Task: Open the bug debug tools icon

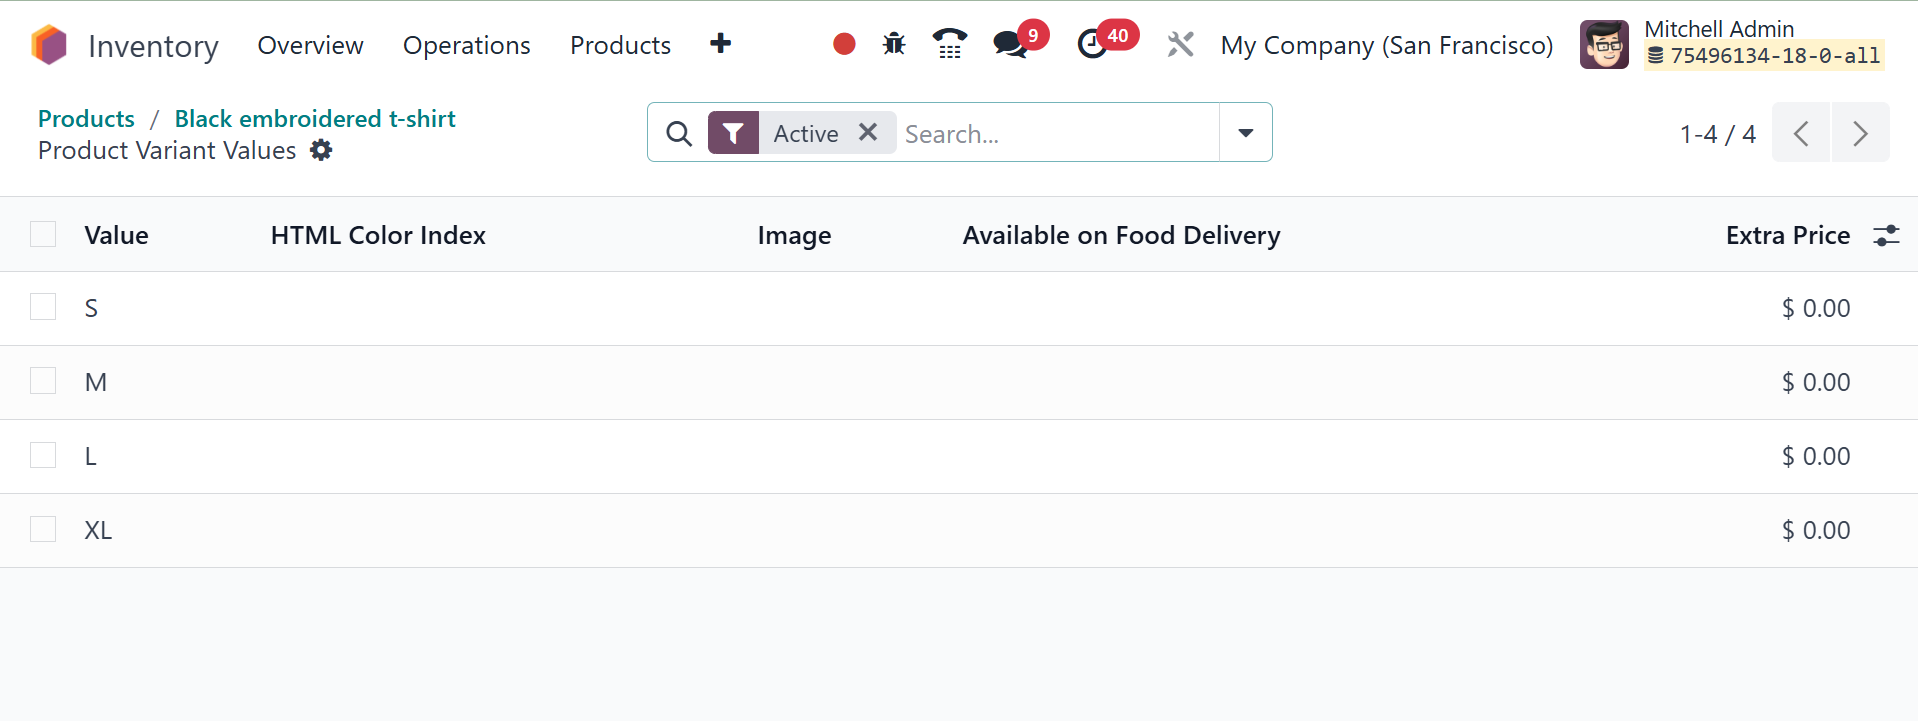Action: tap(894, 44)
